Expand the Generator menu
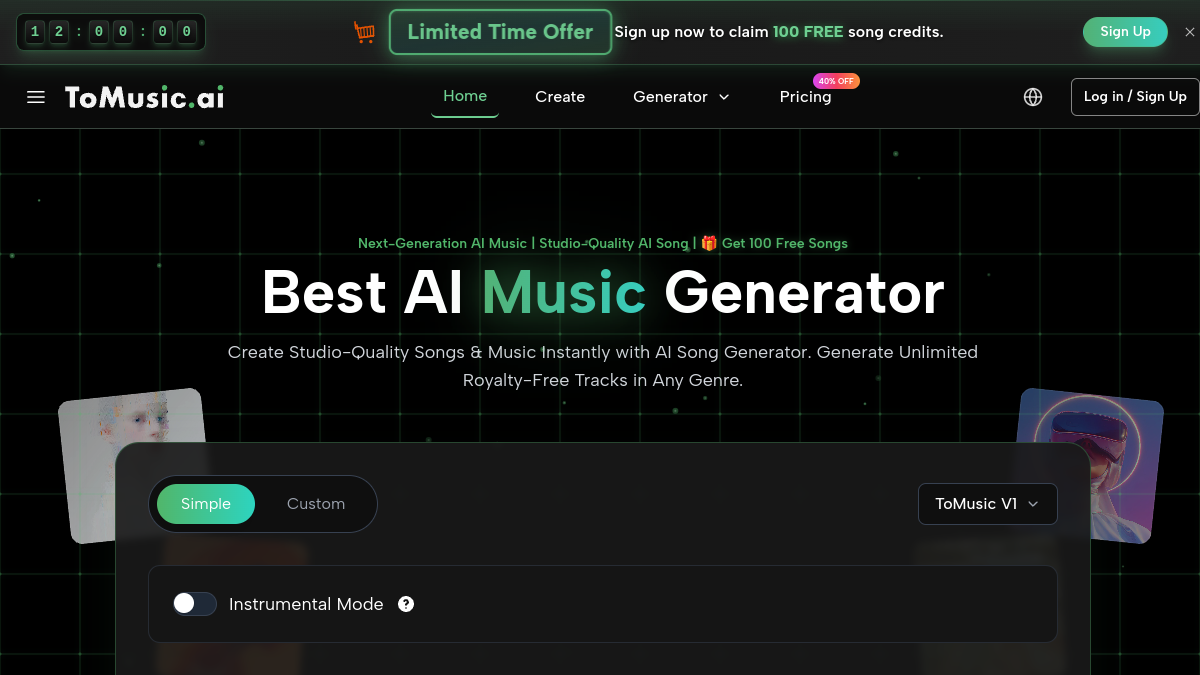1200x675 pixels. tap(681, 97)
